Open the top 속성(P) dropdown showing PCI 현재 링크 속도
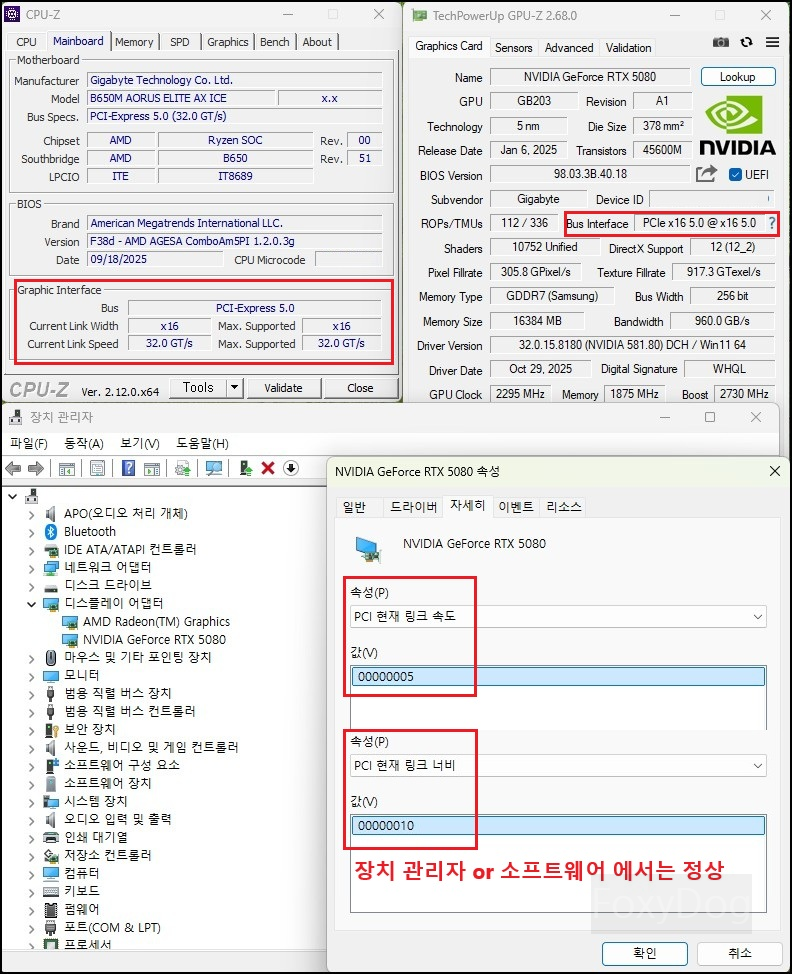 [558, 616]
